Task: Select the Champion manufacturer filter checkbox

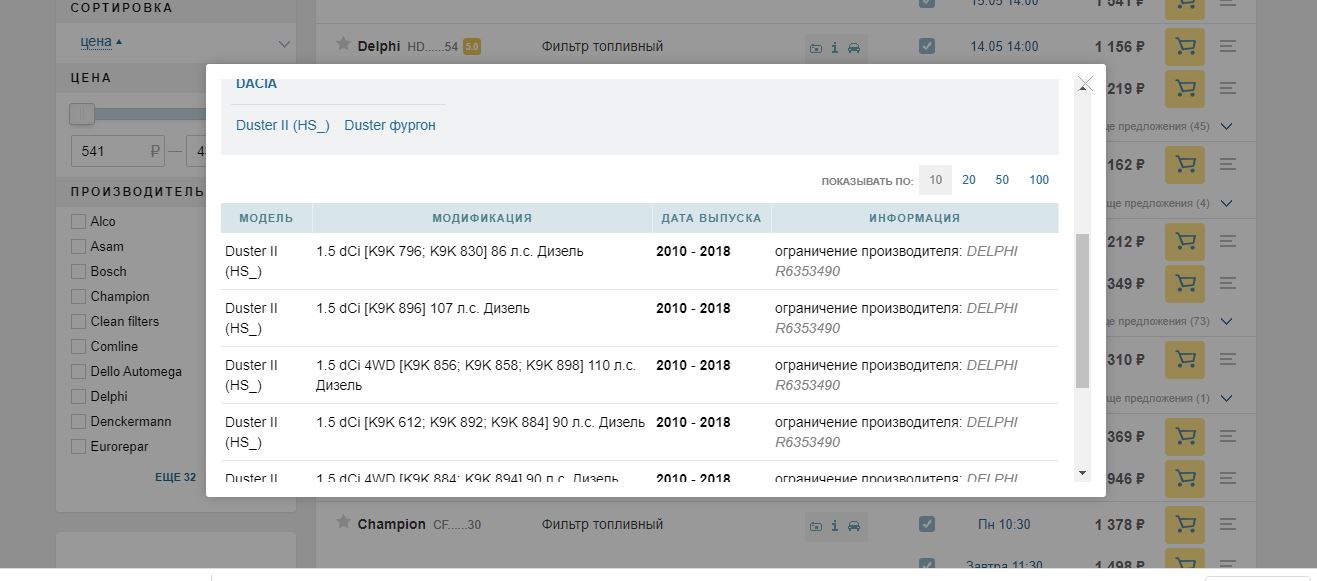Action: point(78,296)
